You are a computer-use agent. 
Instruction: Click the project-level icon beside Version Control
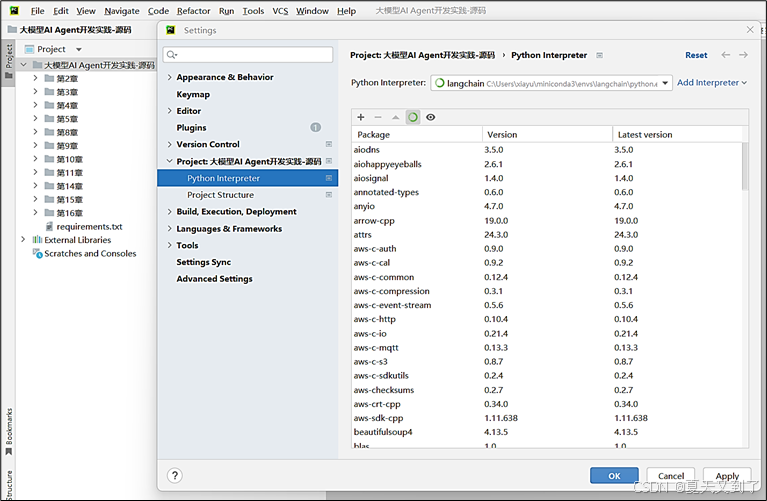(329, 144)
